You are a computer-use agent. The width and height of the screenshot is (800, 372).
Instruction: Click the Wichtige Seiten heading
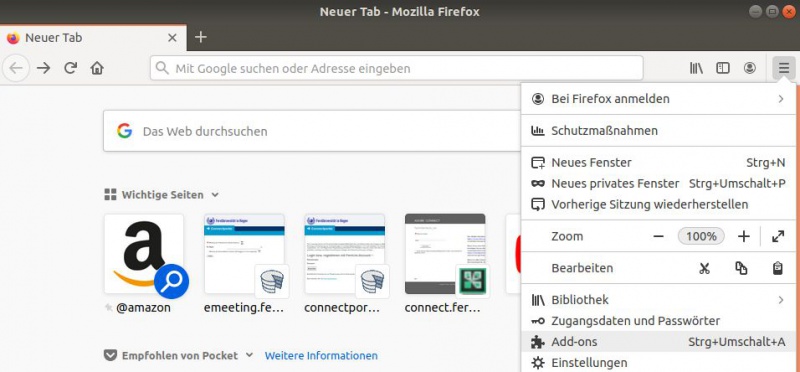coord(162,195)
